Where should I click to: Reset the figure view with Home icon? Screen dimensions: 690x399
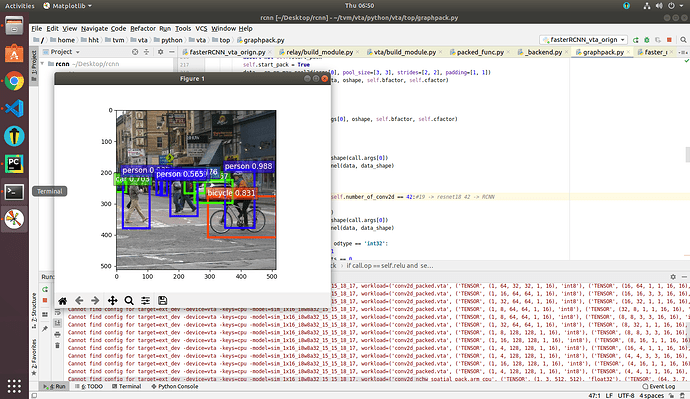62,301
